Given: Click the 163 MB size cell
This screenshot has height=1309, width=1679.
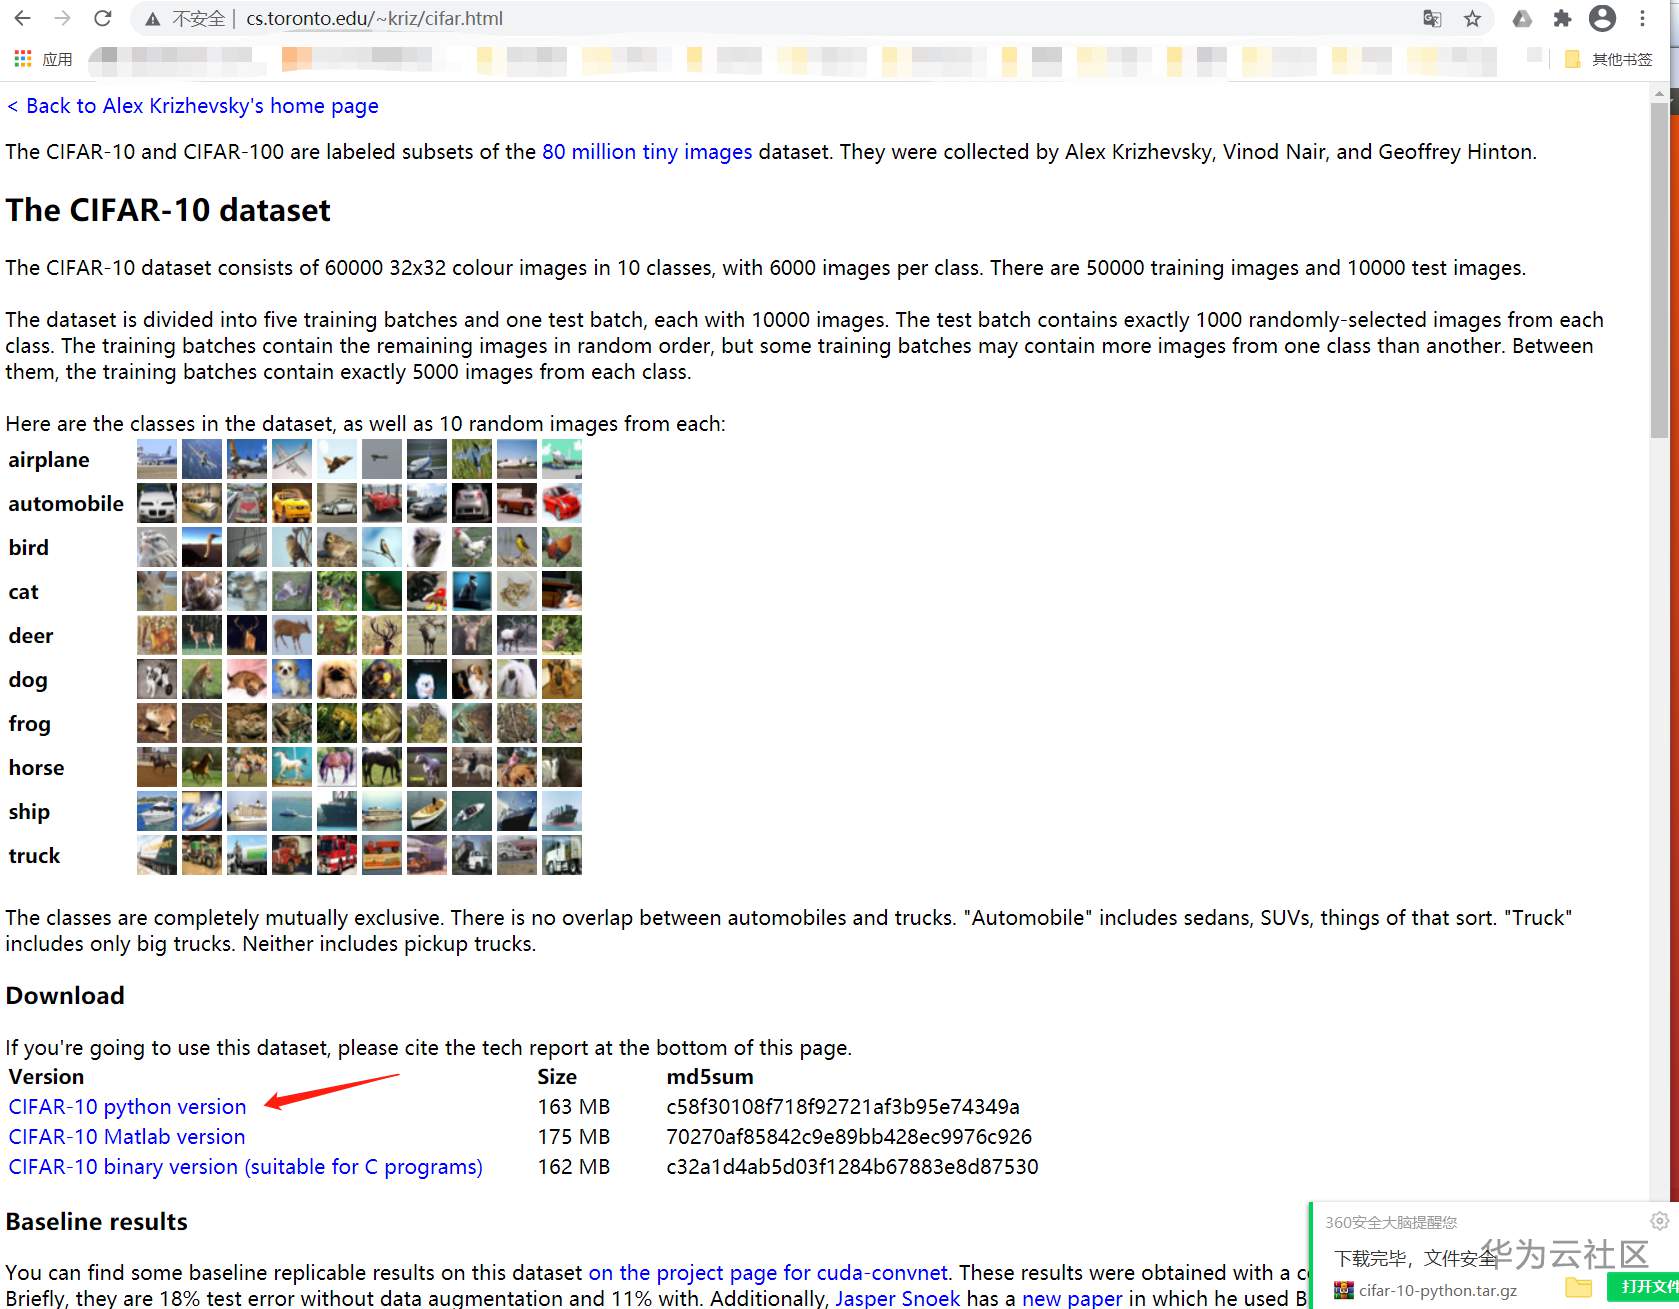Looking at the screenshot, I should [x=574, y=1107].
